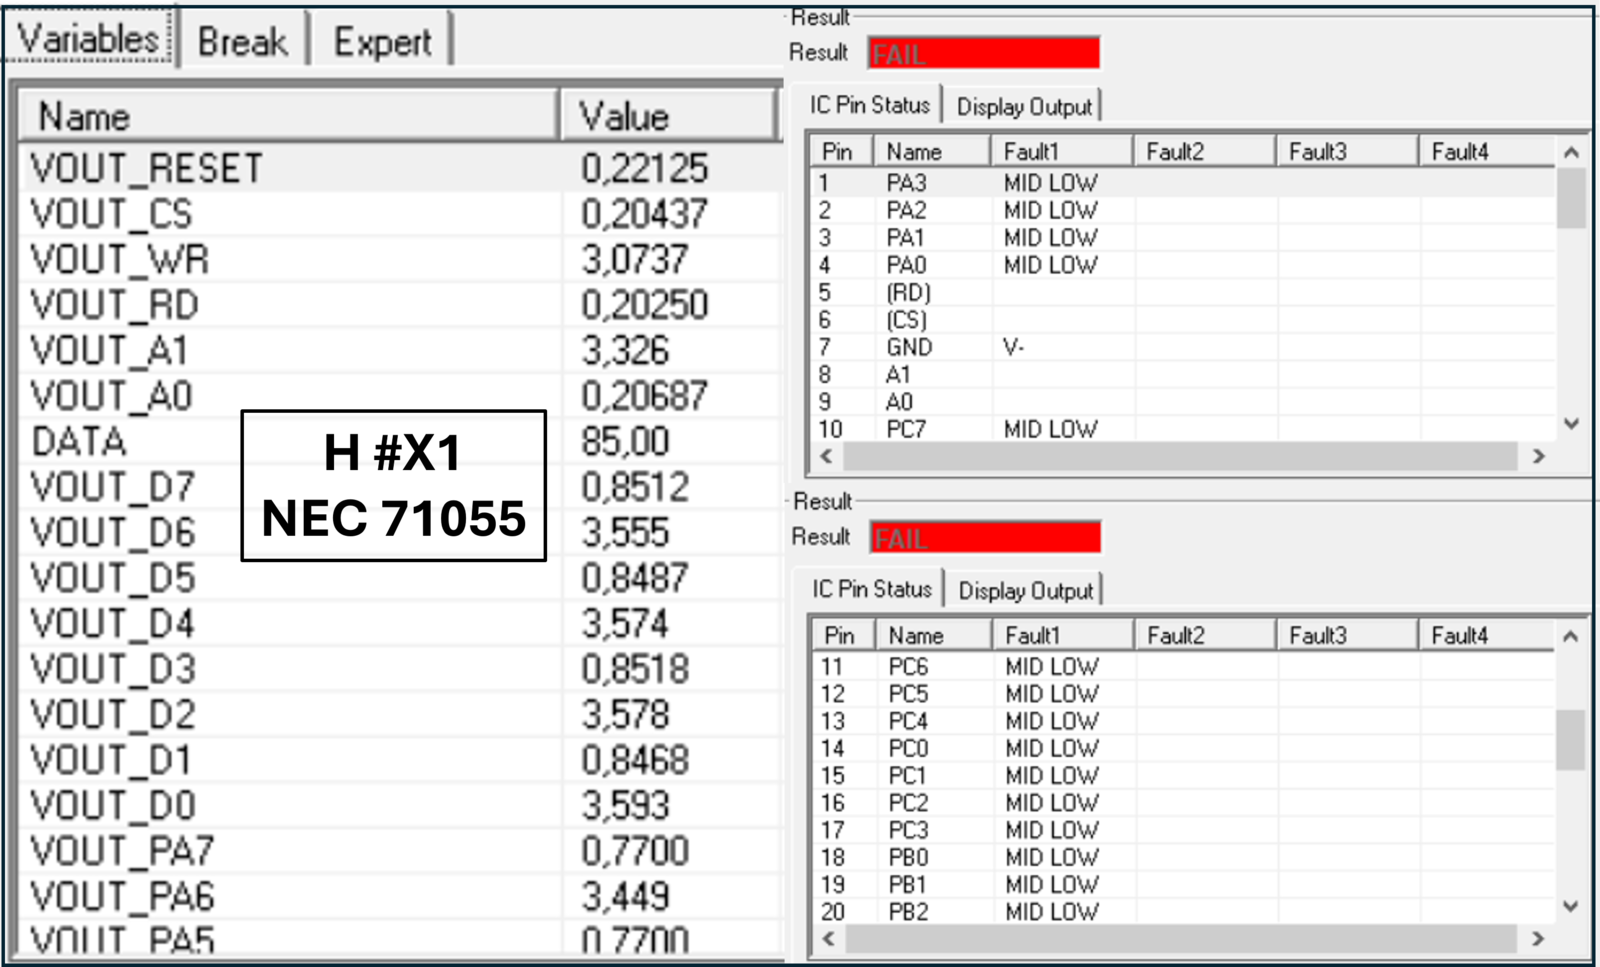Viewport: 1600px width, 967px height.
Task: Click value 3,449 of VOUT_PA6
Action: [625, 897]
